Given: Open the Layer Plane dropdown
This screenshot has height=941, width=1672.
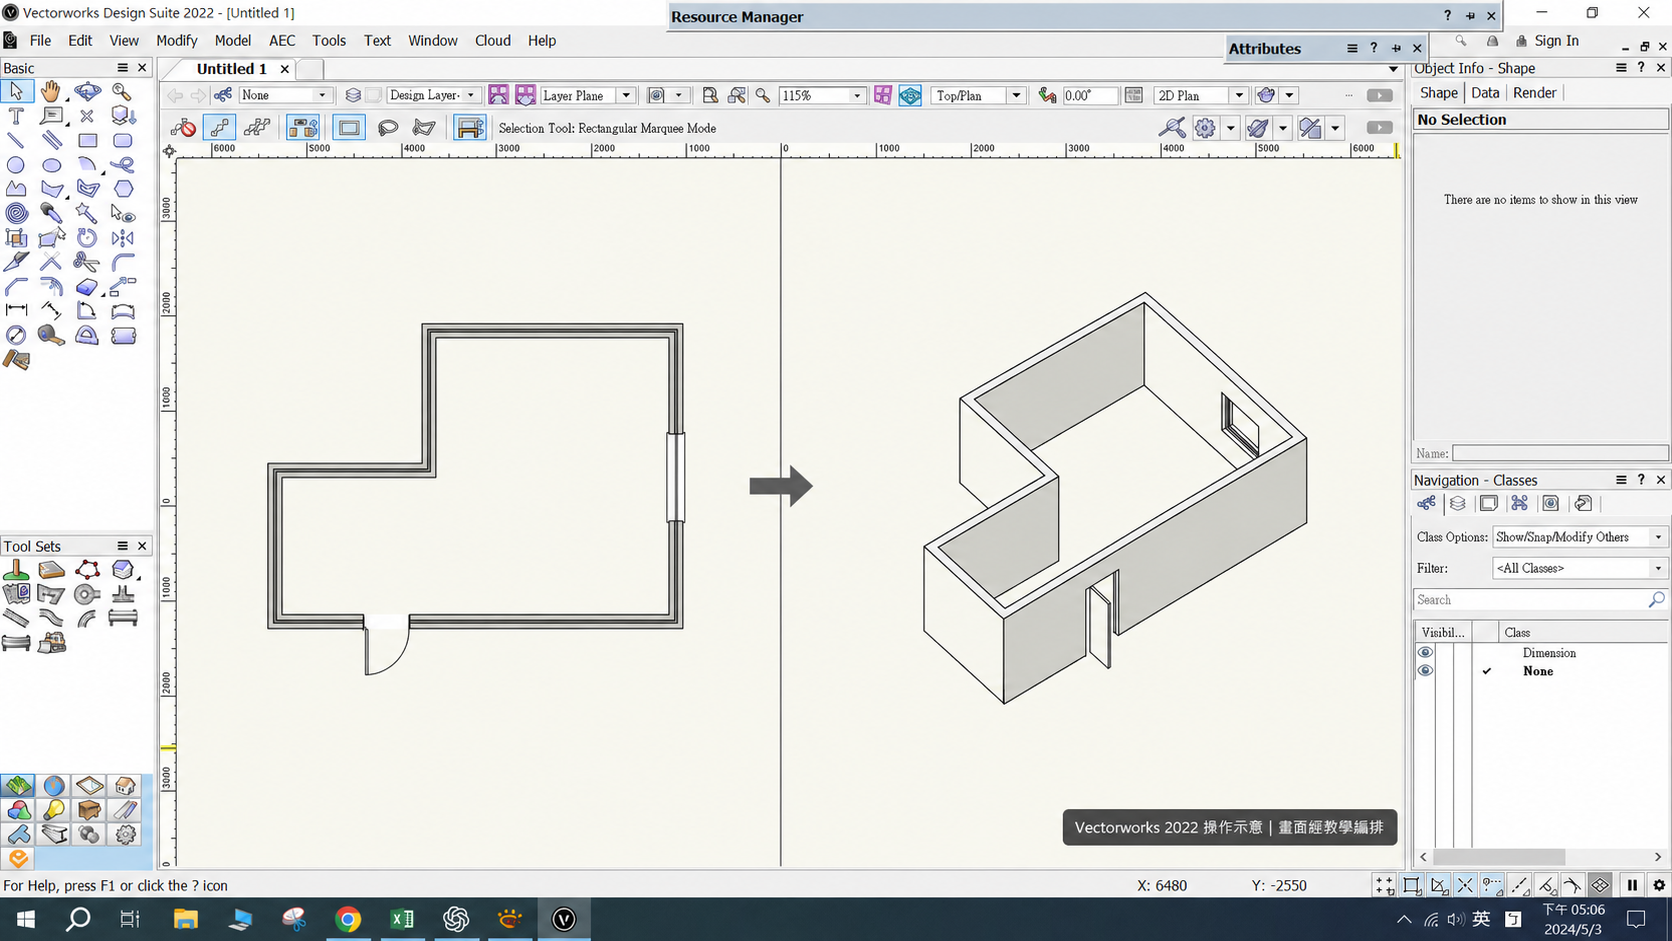Looking at the screenshot, I should click(x=587, y=95).
